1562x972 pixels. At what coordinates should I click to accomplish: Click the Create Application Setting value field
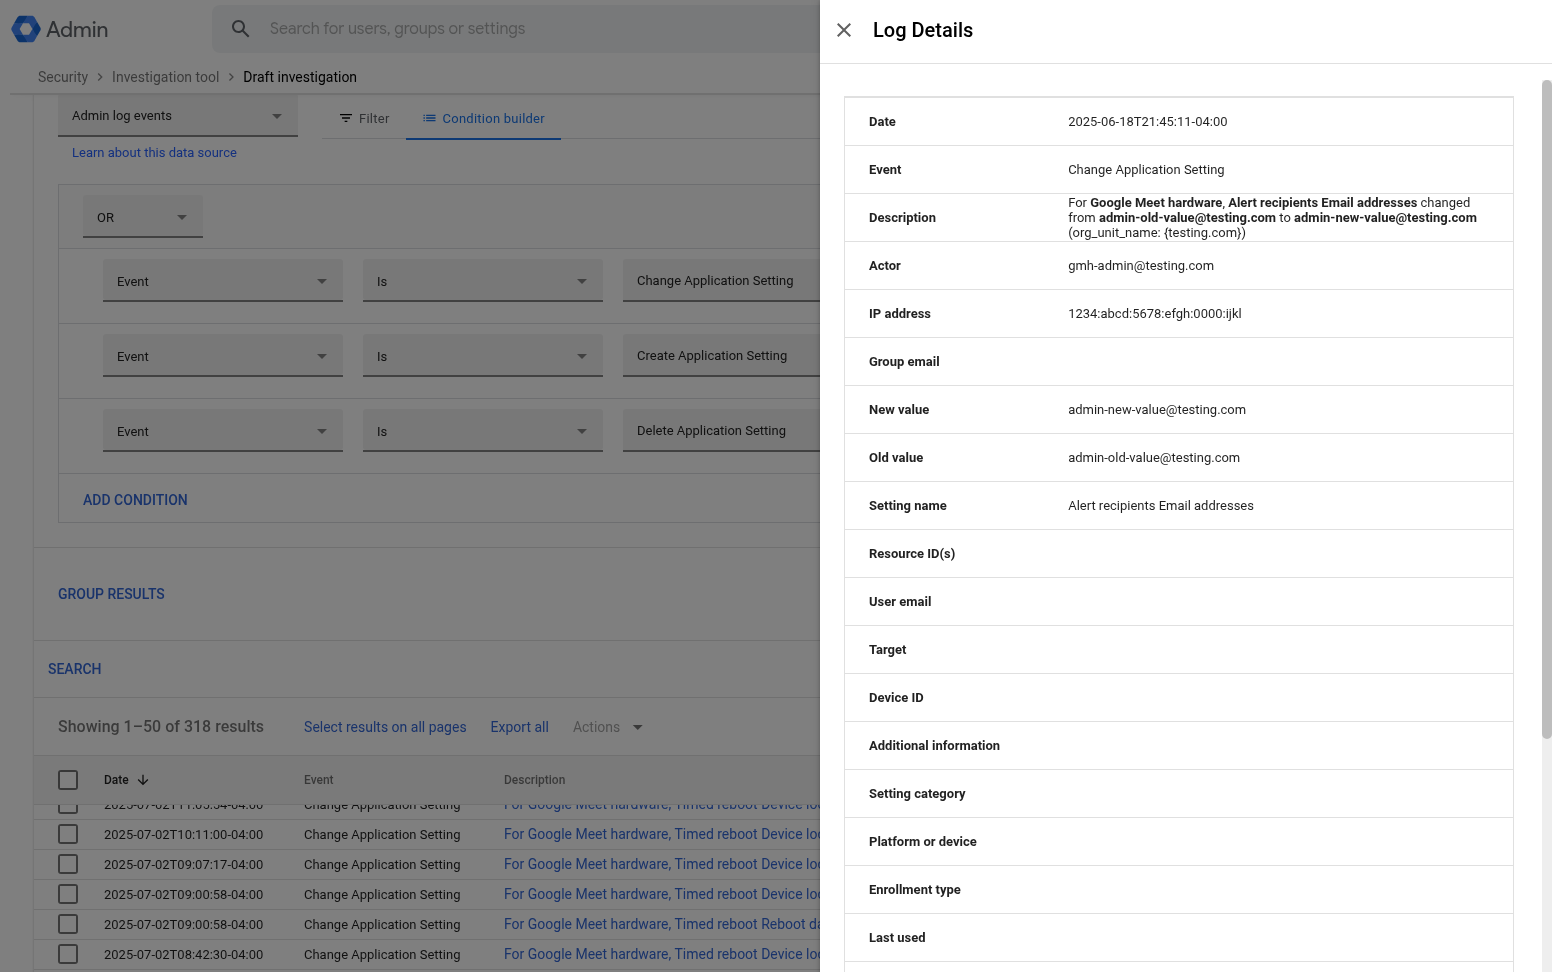pos(721,356)
